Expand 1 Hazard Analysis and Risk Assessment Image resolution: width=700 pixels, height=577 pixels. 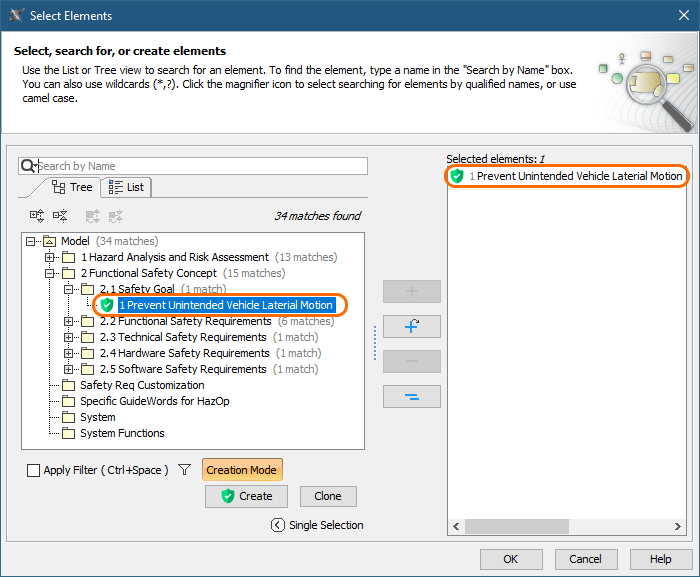[x=50, y=257]
